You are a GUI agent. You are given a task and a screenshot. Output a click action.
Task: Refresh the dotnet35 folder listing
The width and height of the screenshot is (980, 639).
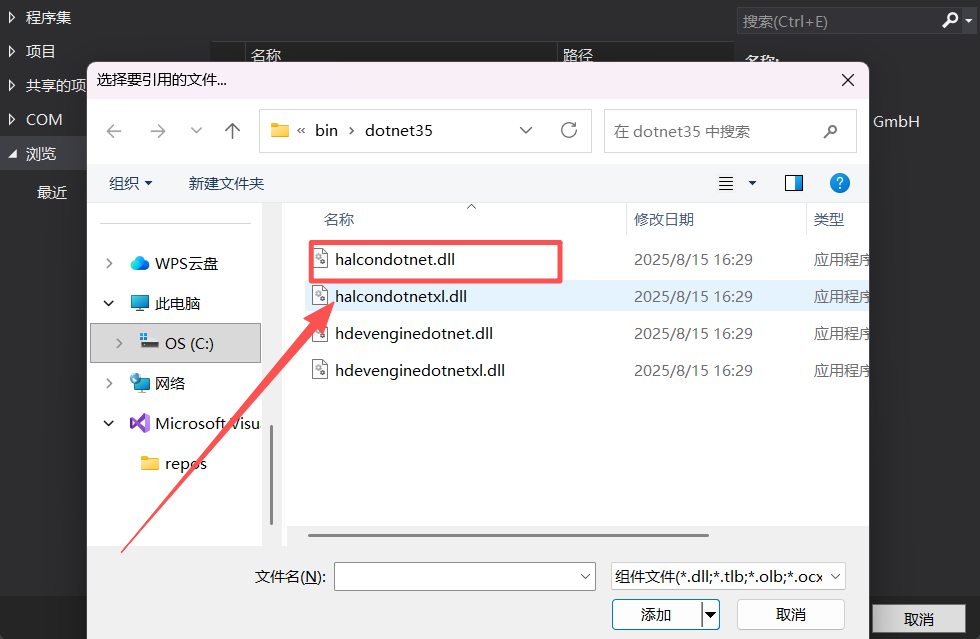[569, 130]
